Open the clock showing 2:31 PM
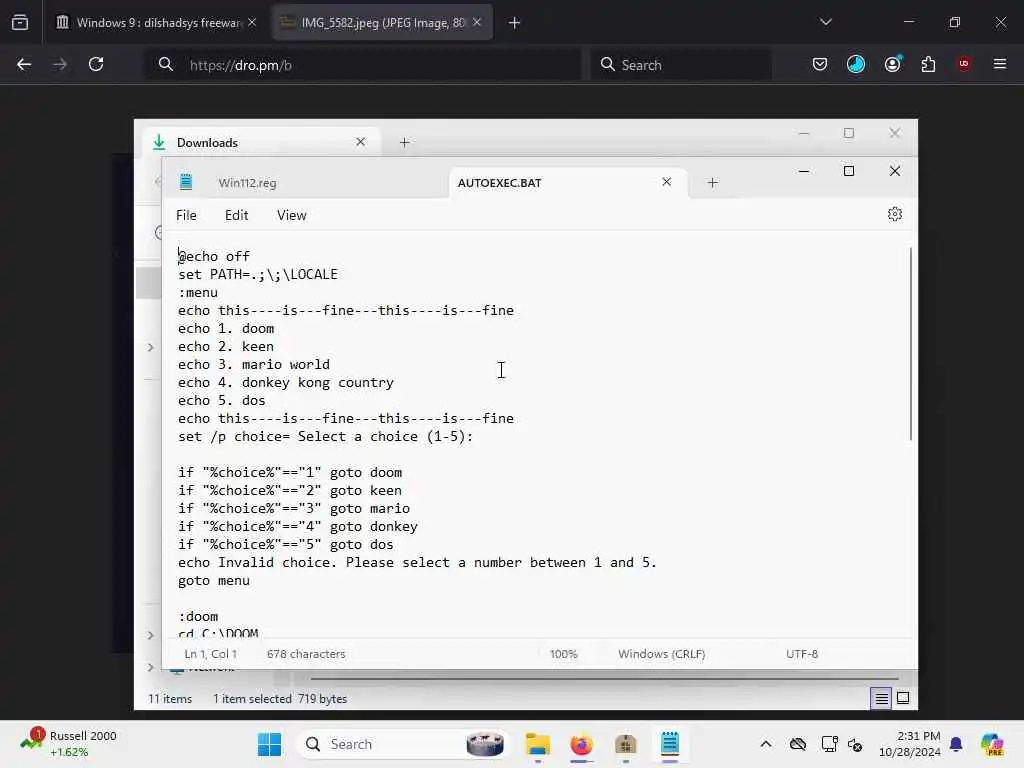 click(x=909, y=744)
